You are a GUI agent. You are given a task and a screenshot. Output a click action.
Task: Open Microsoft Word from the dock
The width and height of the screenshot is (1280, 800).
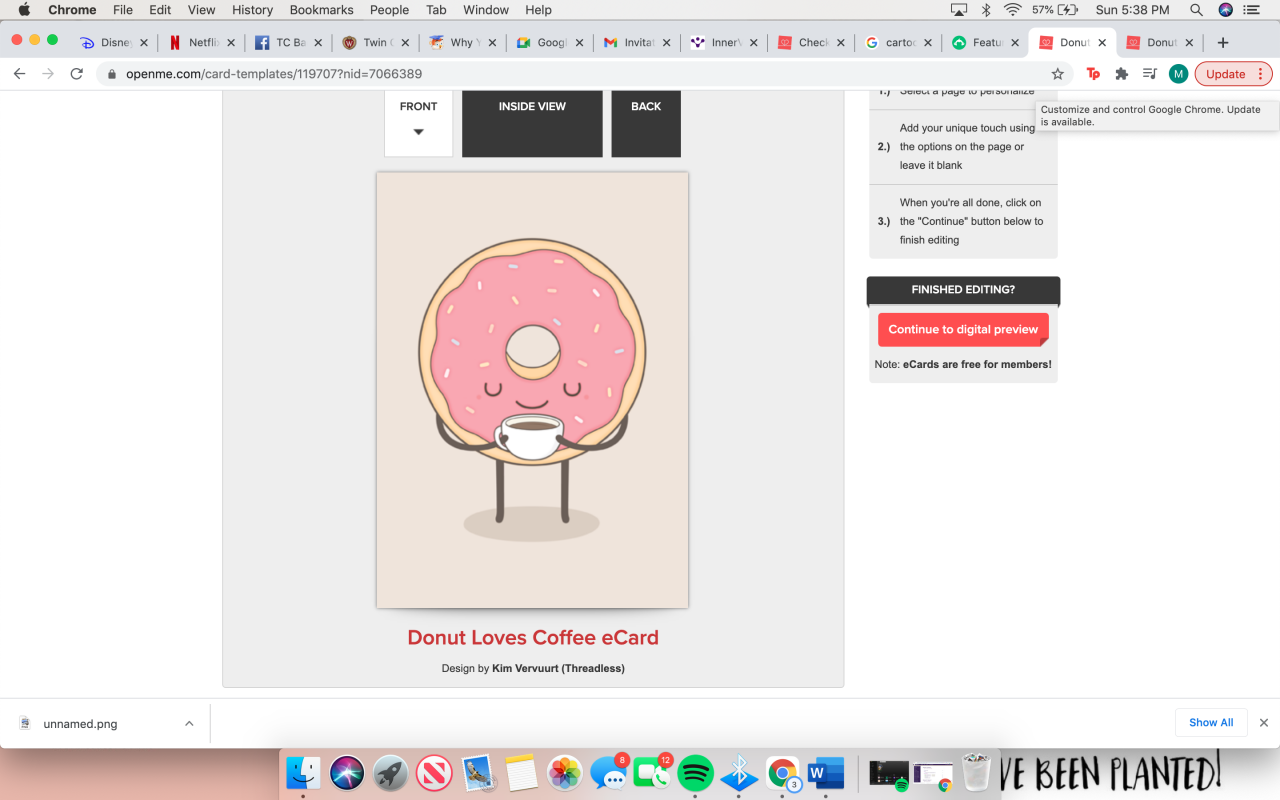click(826, 773)
